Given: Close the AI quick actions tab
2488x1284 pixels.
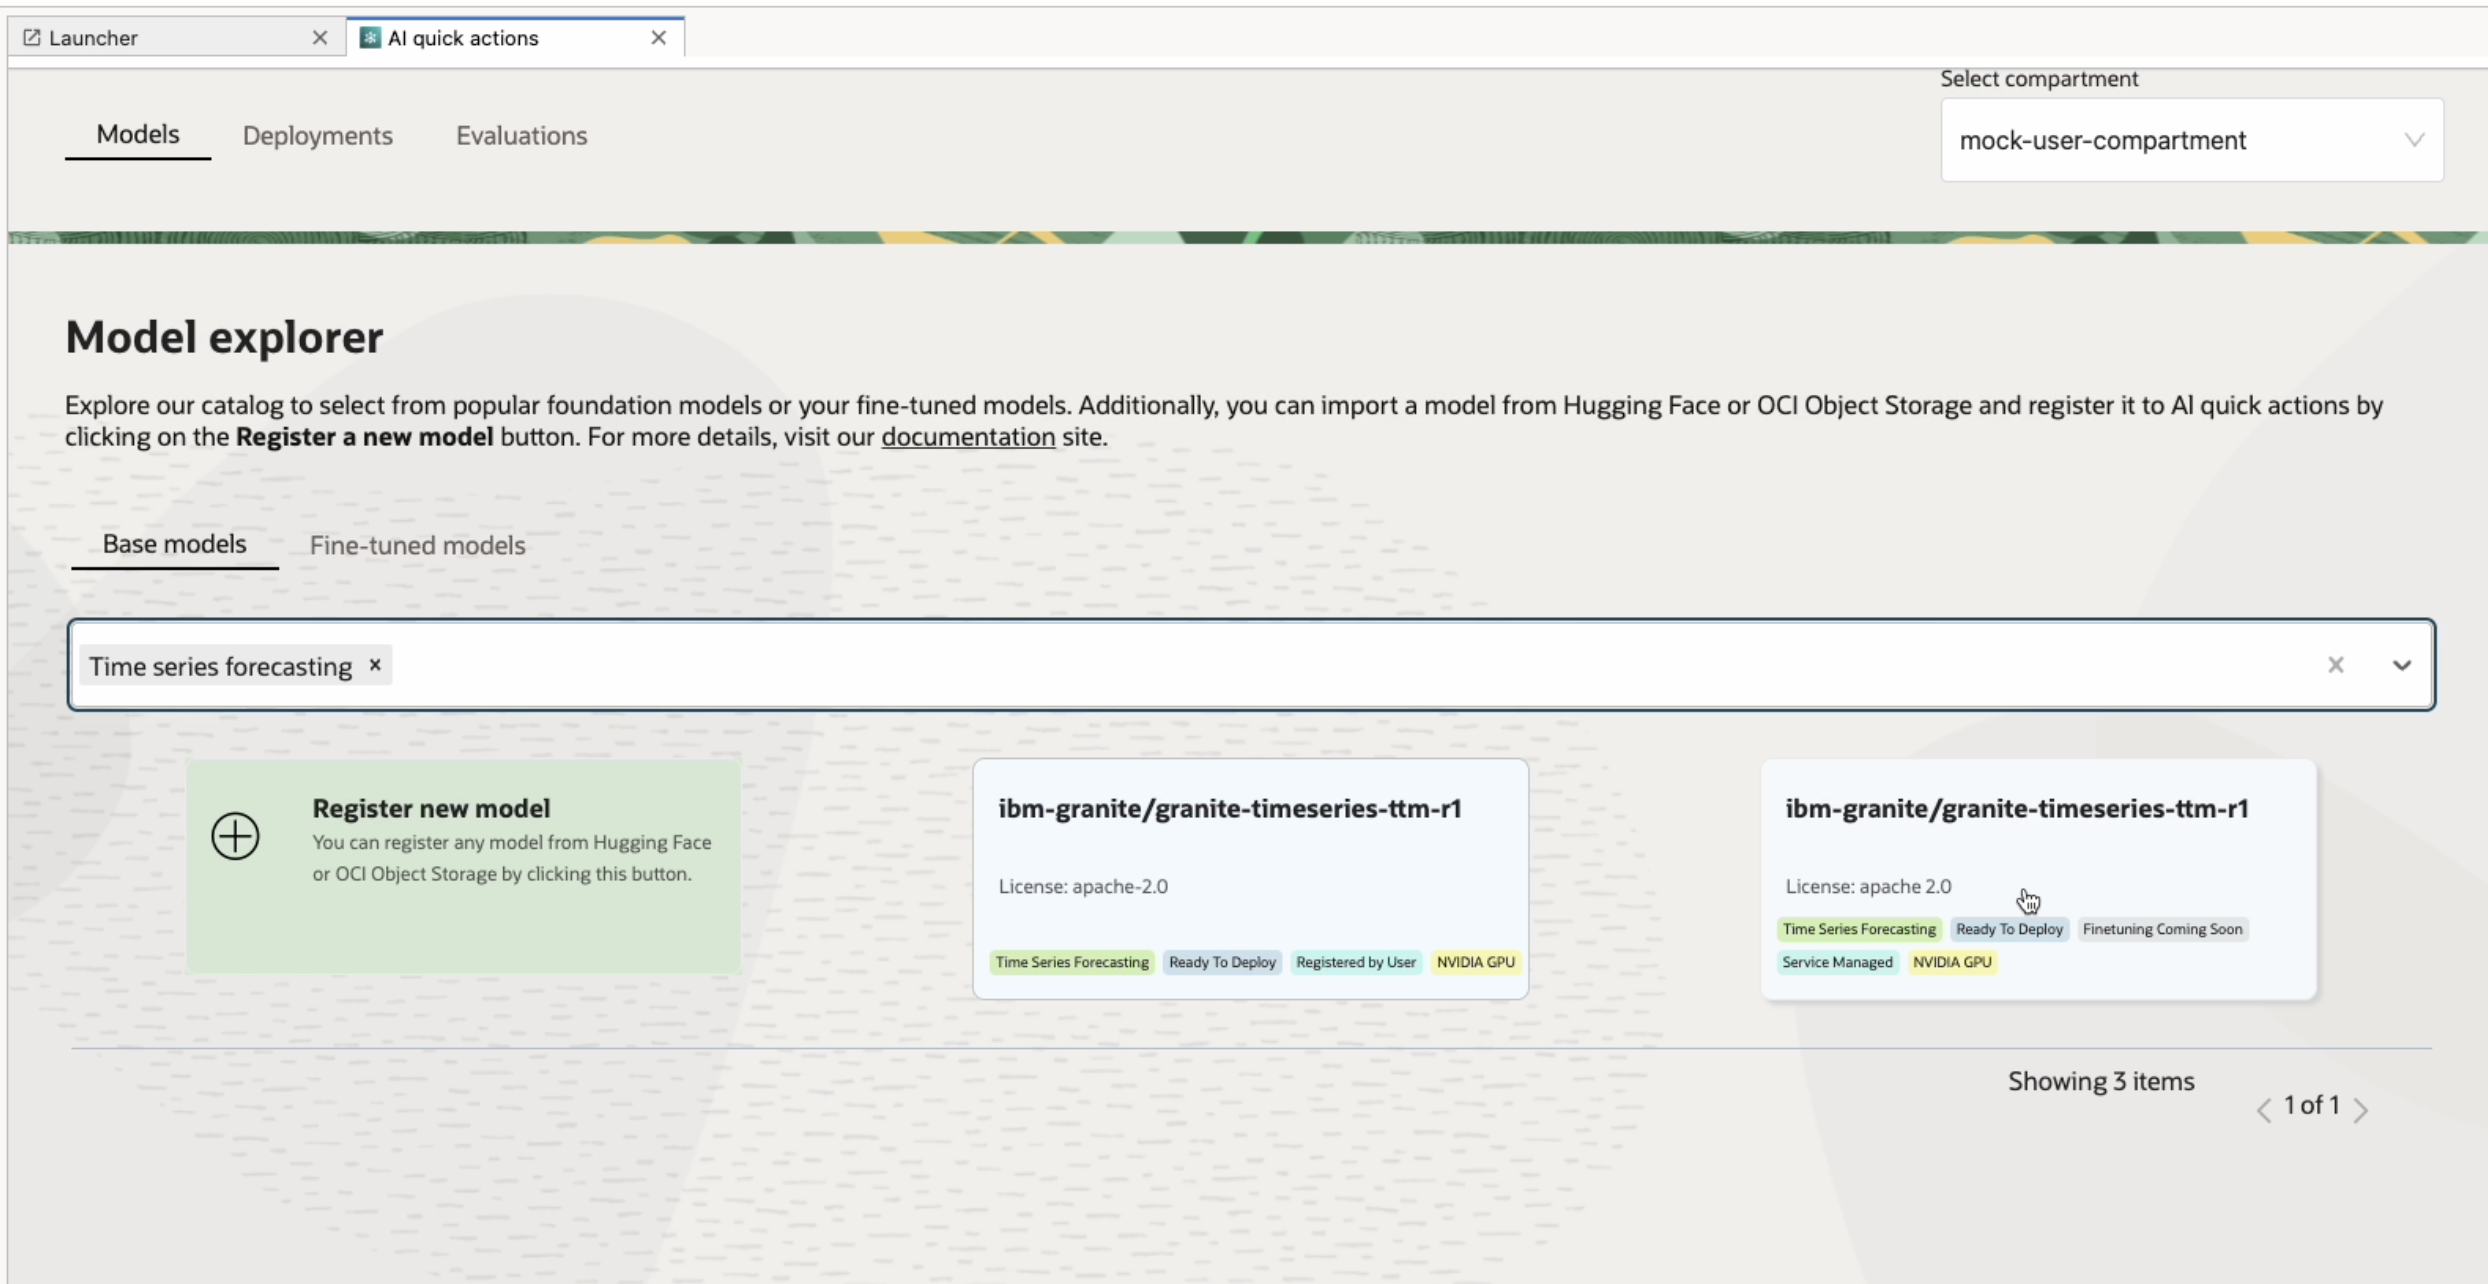Looking at the screenshot, I should click(x=658, y=38).
